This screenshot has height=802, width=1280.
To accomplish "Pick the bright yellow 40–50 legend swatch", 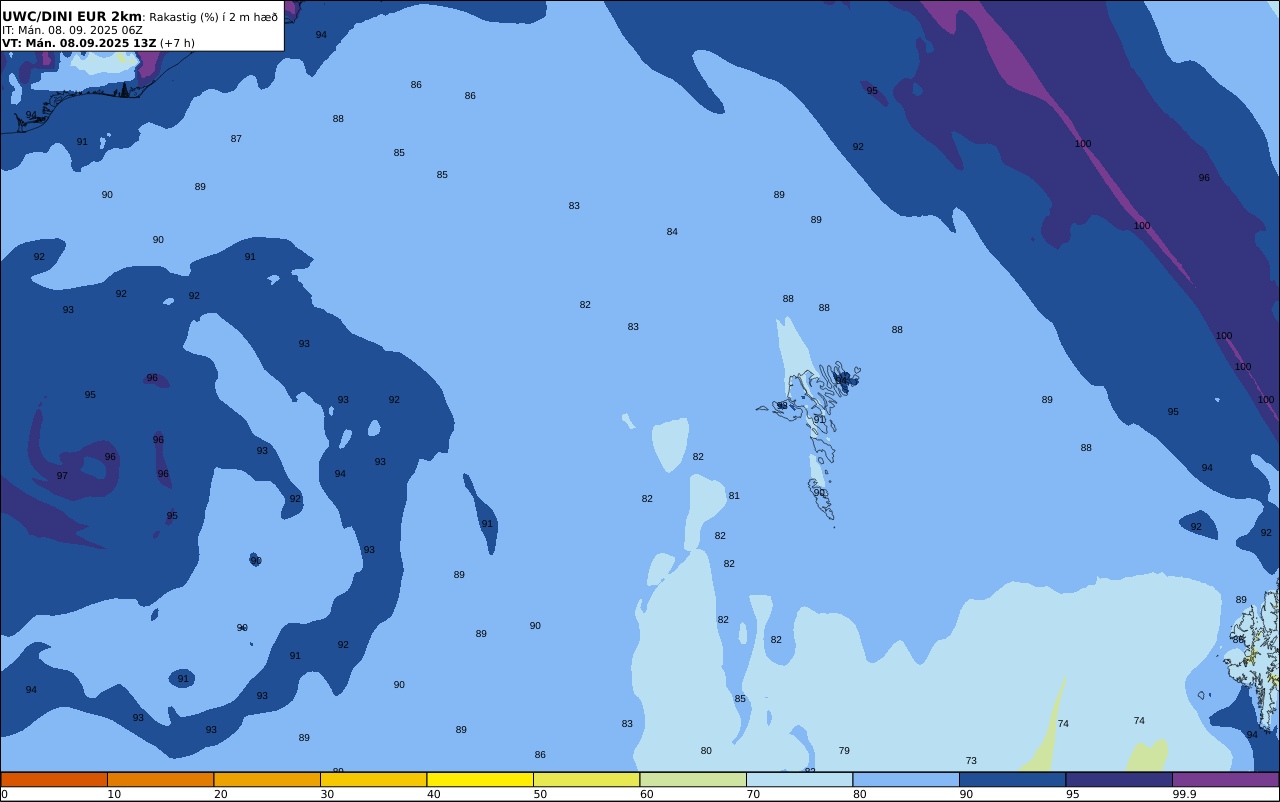I will [480, 779].
